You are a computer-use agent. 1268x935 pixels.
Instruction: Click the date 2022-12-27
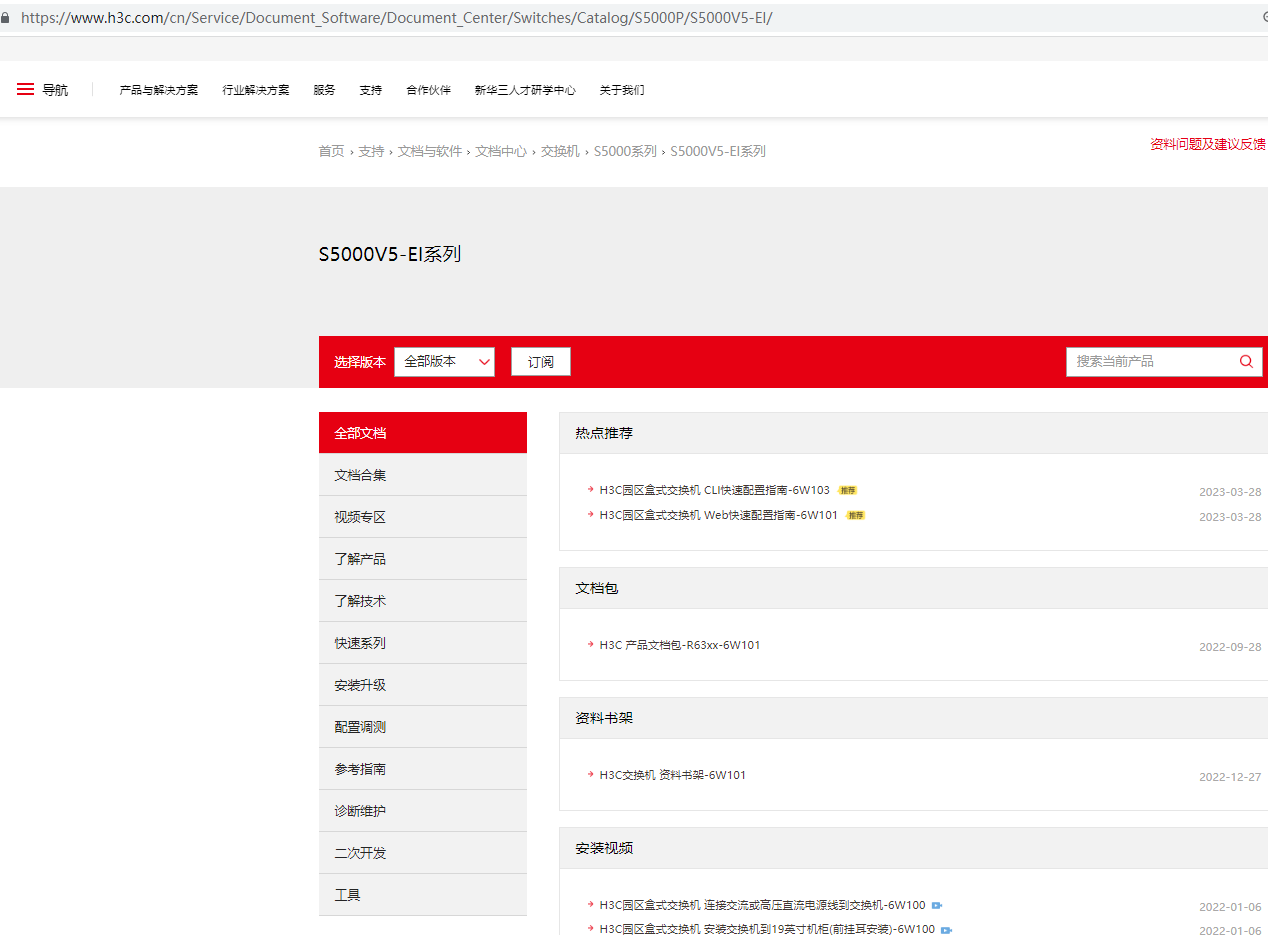pos(1230,777)
